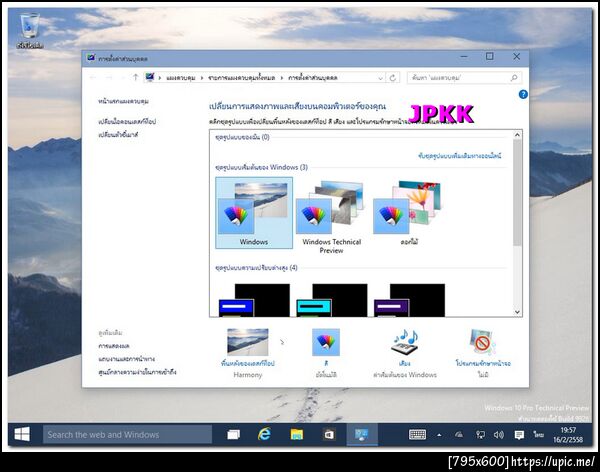Click the second breadcrumb, All Control Panel Items

(x=241, y=78)
